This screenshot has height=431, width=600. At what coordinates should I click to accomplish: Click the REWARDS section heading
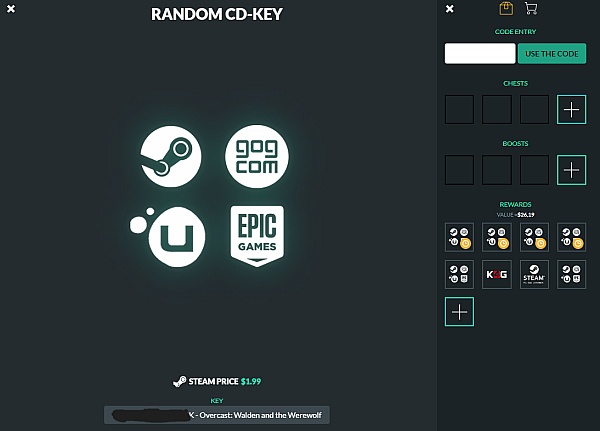click(x=515, y=204)
